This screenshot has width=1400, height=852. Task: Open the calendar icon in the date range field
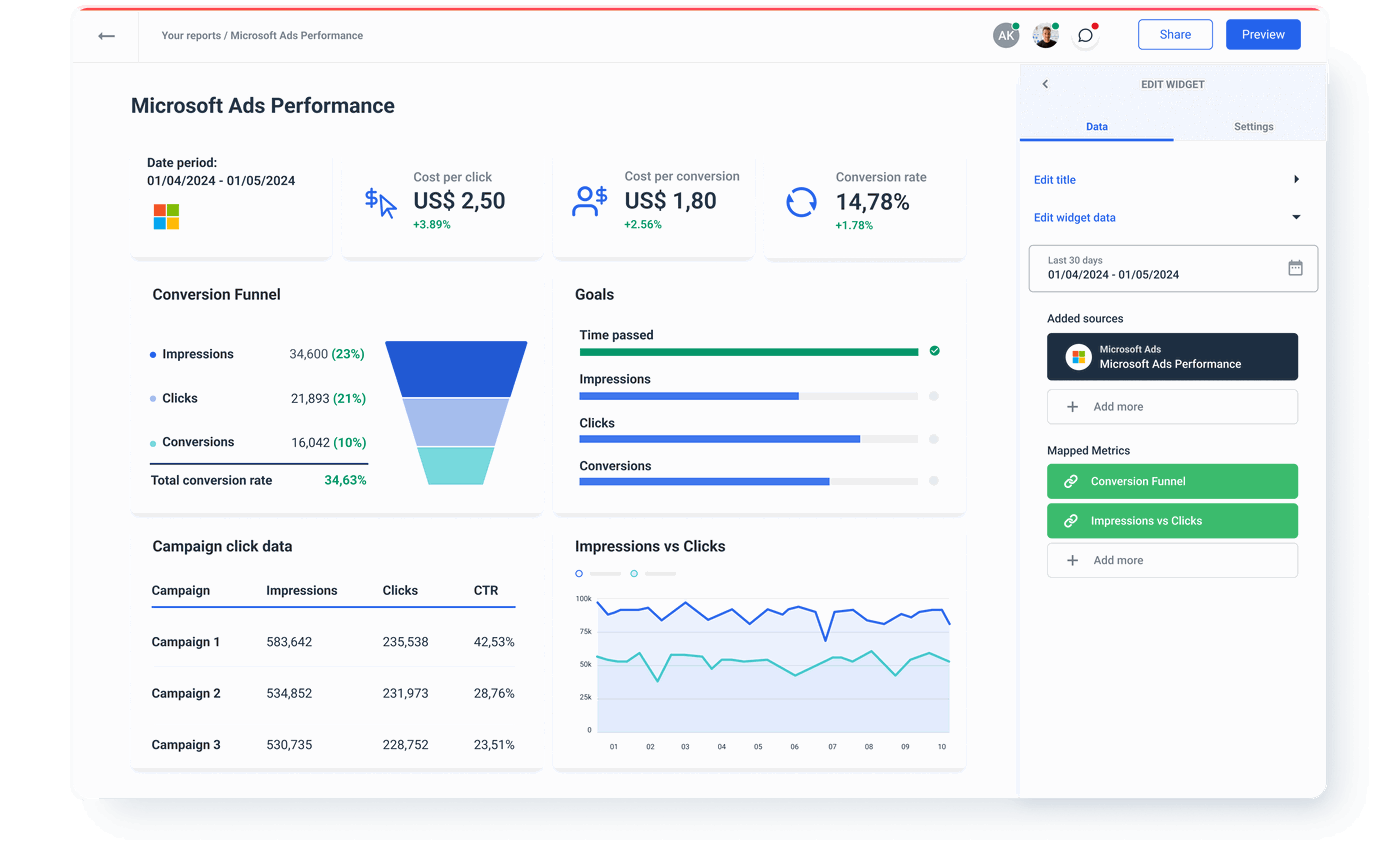[1295, 268]
